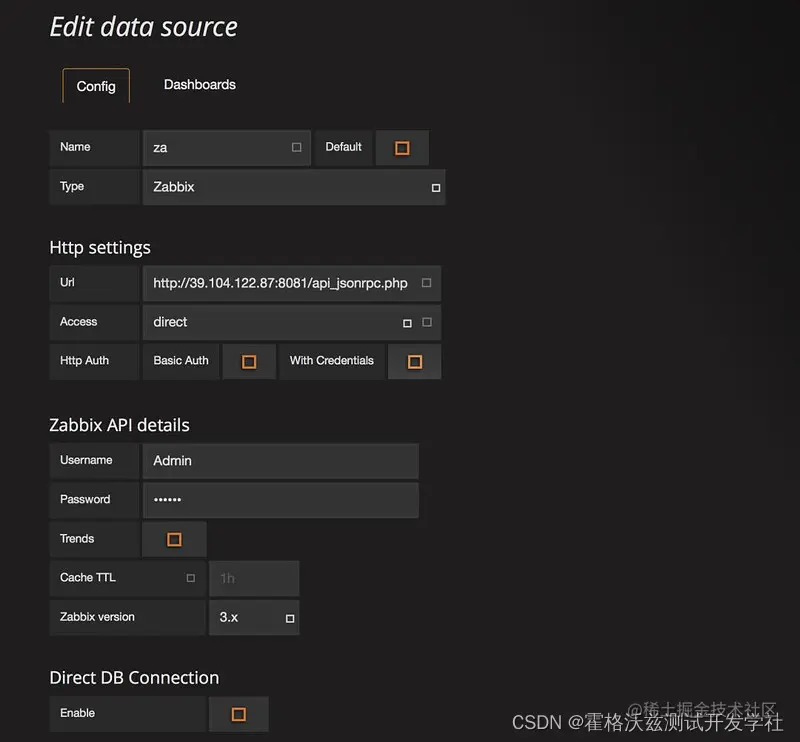Click the Default label
Image resolution: width=800 pixels, height=742 pixels.
click(x=343, y=147)
